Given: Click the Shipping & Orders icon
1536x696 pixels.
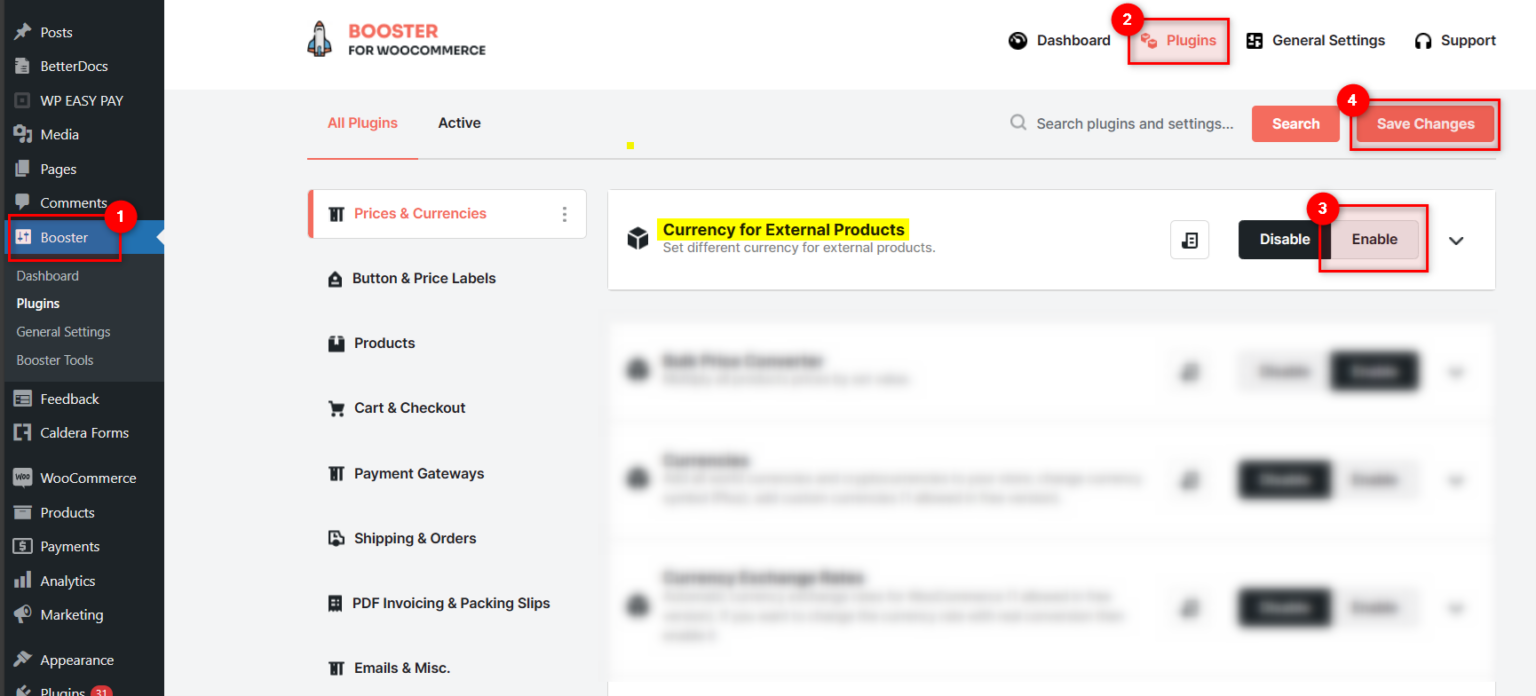Looking at the screenshot, I should click(x=337, y=538).
